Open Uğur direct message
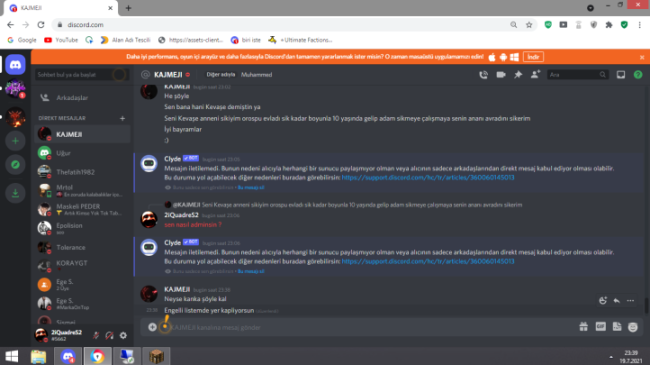 pyautogui.click(x=82, y=153)
